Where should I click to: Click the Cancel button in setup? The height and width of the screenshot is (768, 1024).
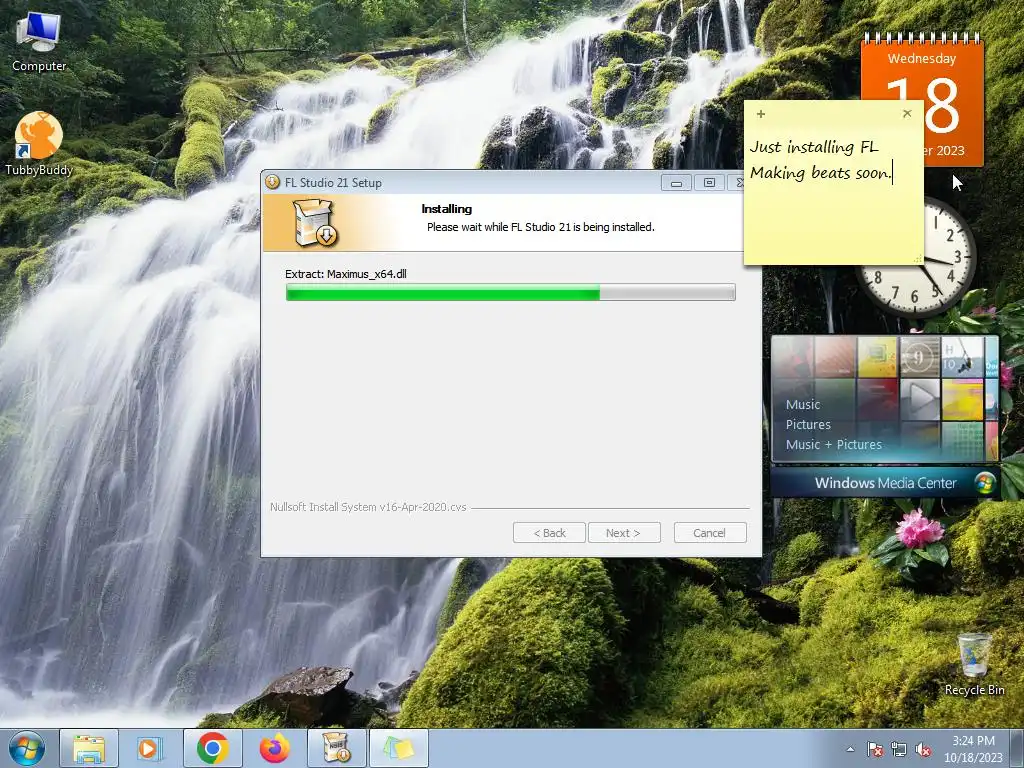710,533
